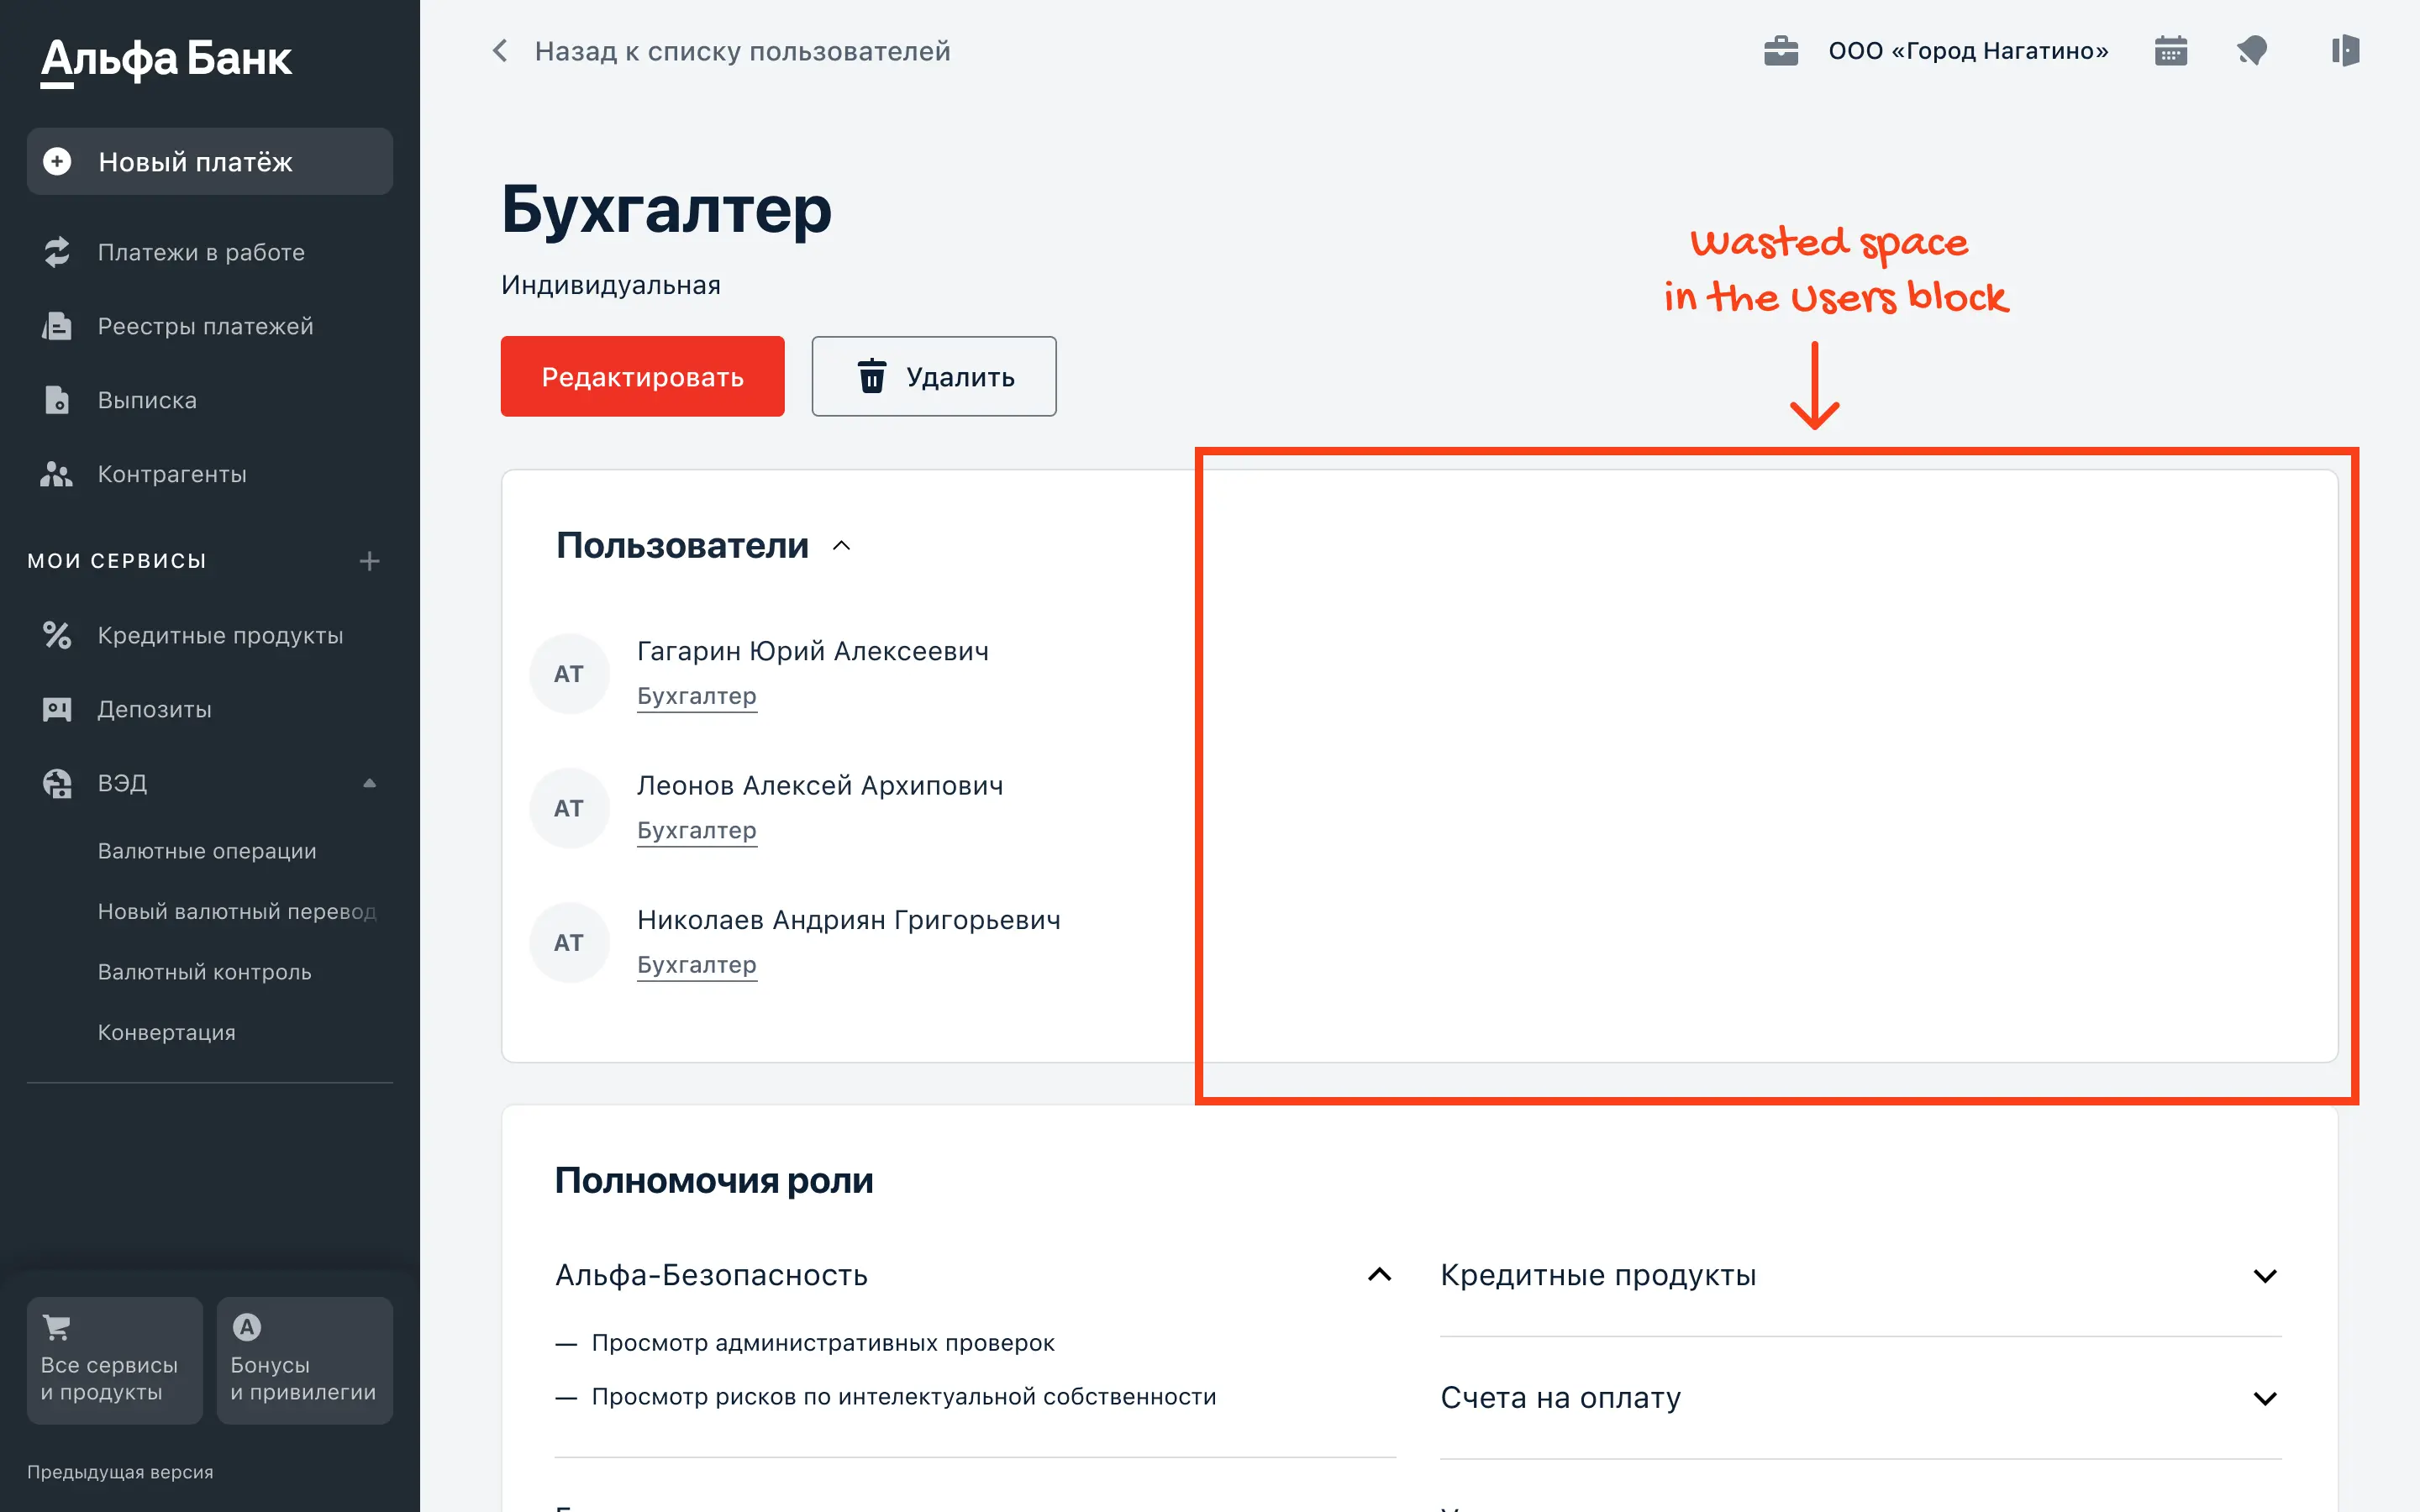Open Бухгалтер role link under Гагарин

[696, 696]
